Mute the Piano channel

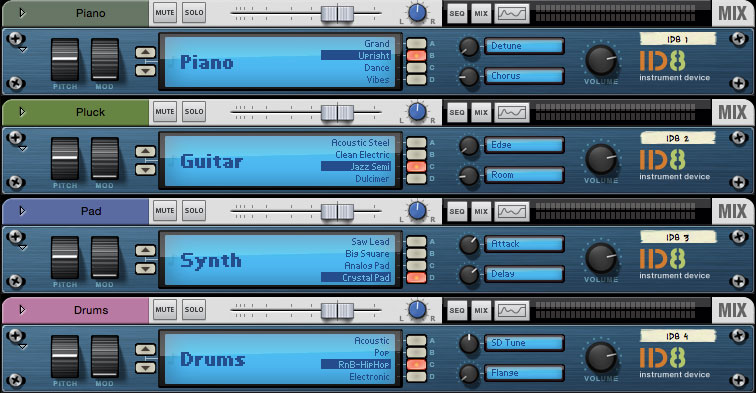[165, 13]
